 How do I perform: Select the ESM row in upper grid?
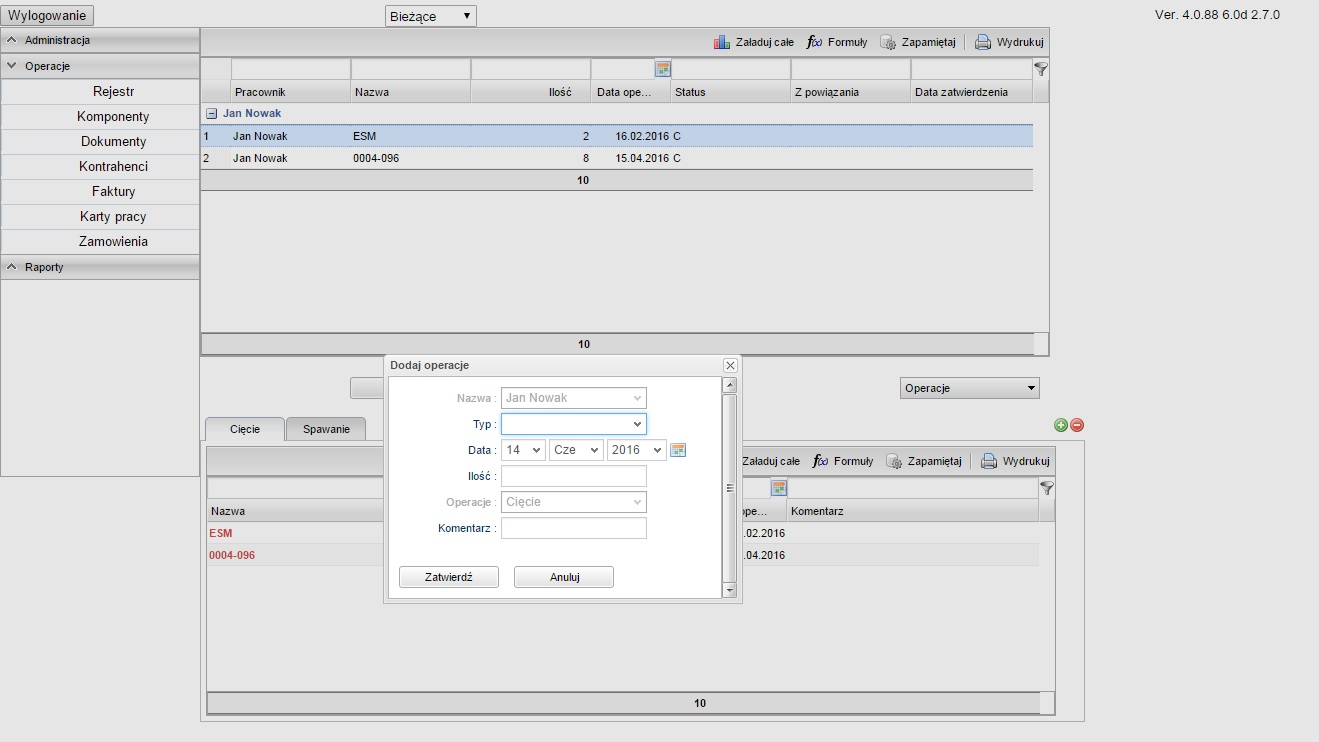(617, 136)
